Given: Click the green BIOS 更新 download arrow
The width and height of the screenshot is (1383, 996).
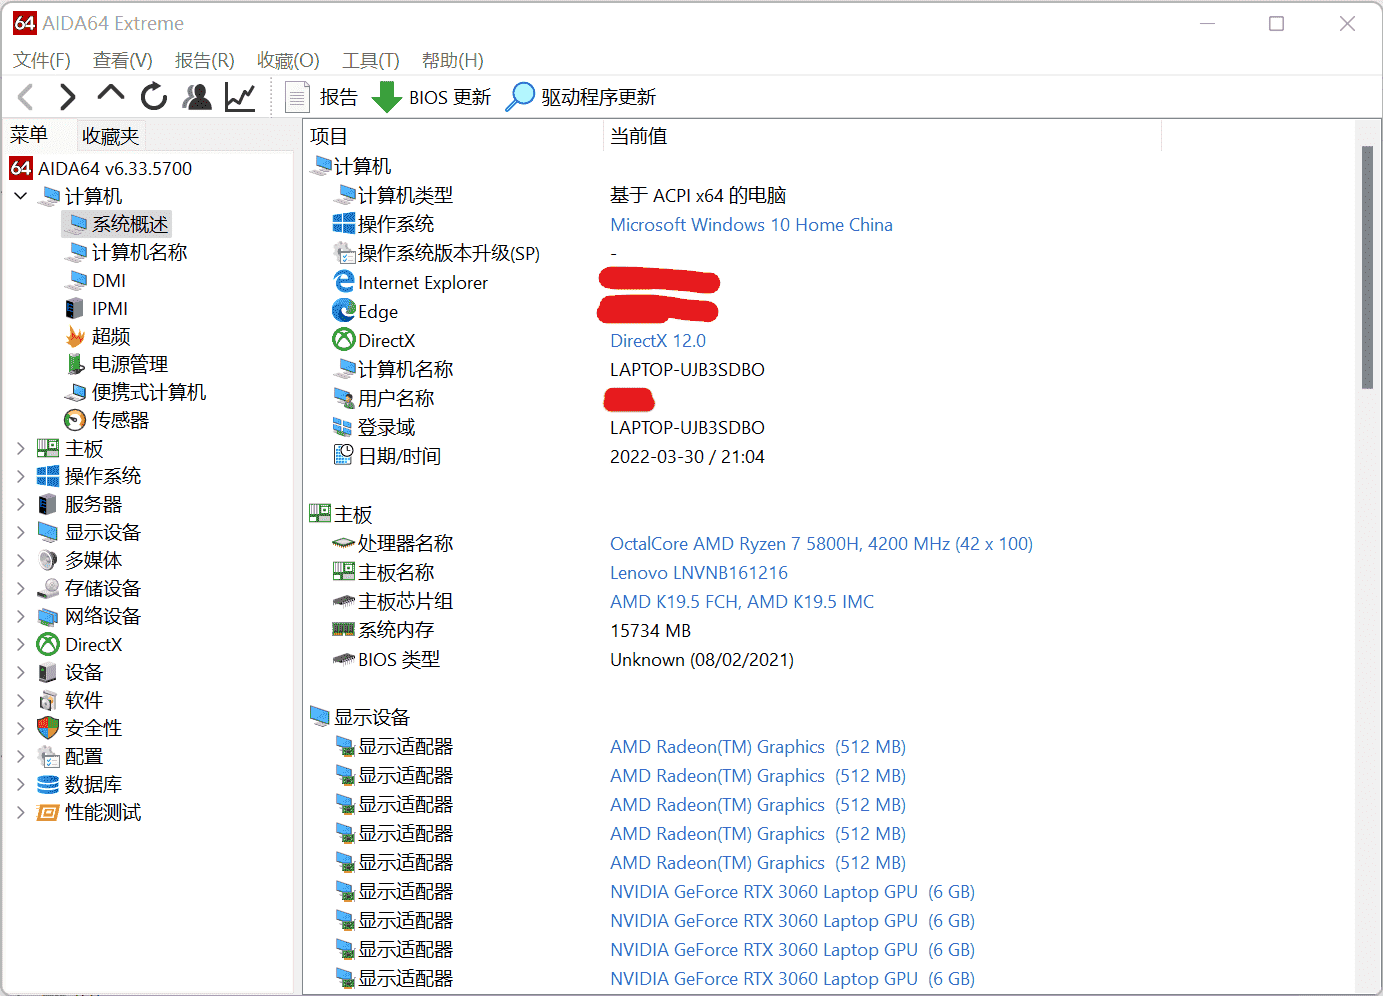Looking at the screenshot, I should point(386,97).
